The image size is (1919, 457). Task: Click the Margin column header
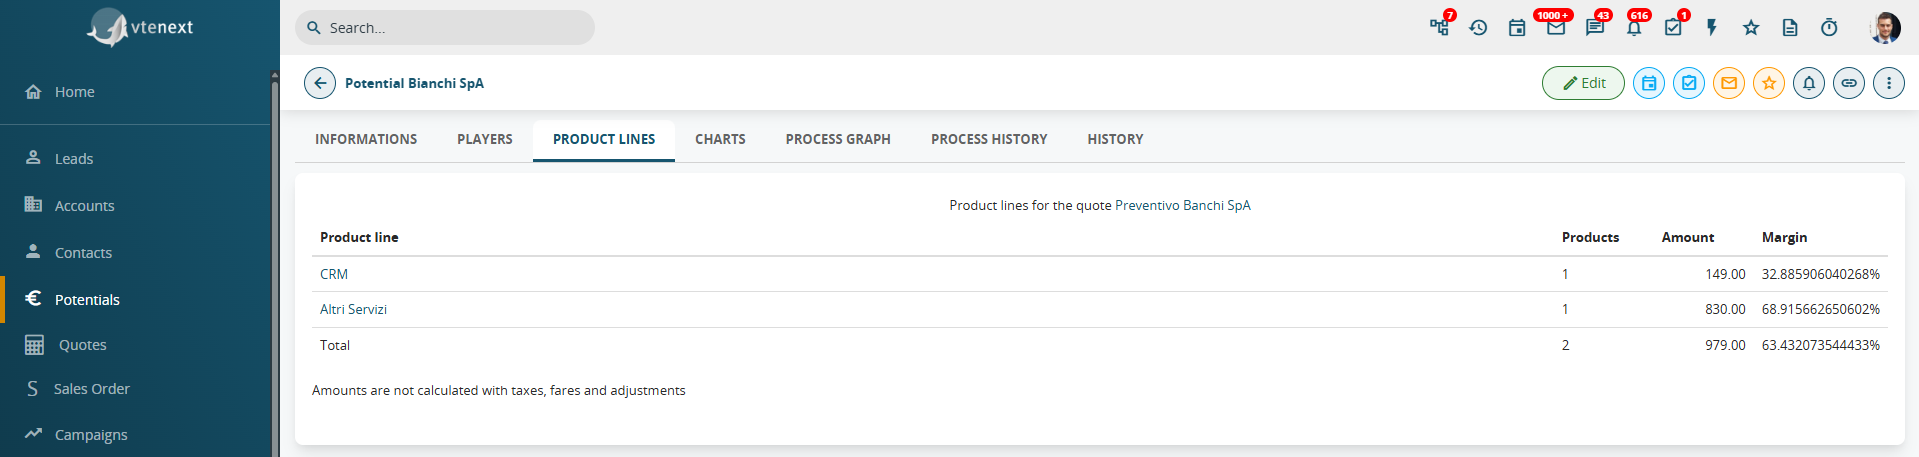coord(1784,237)
